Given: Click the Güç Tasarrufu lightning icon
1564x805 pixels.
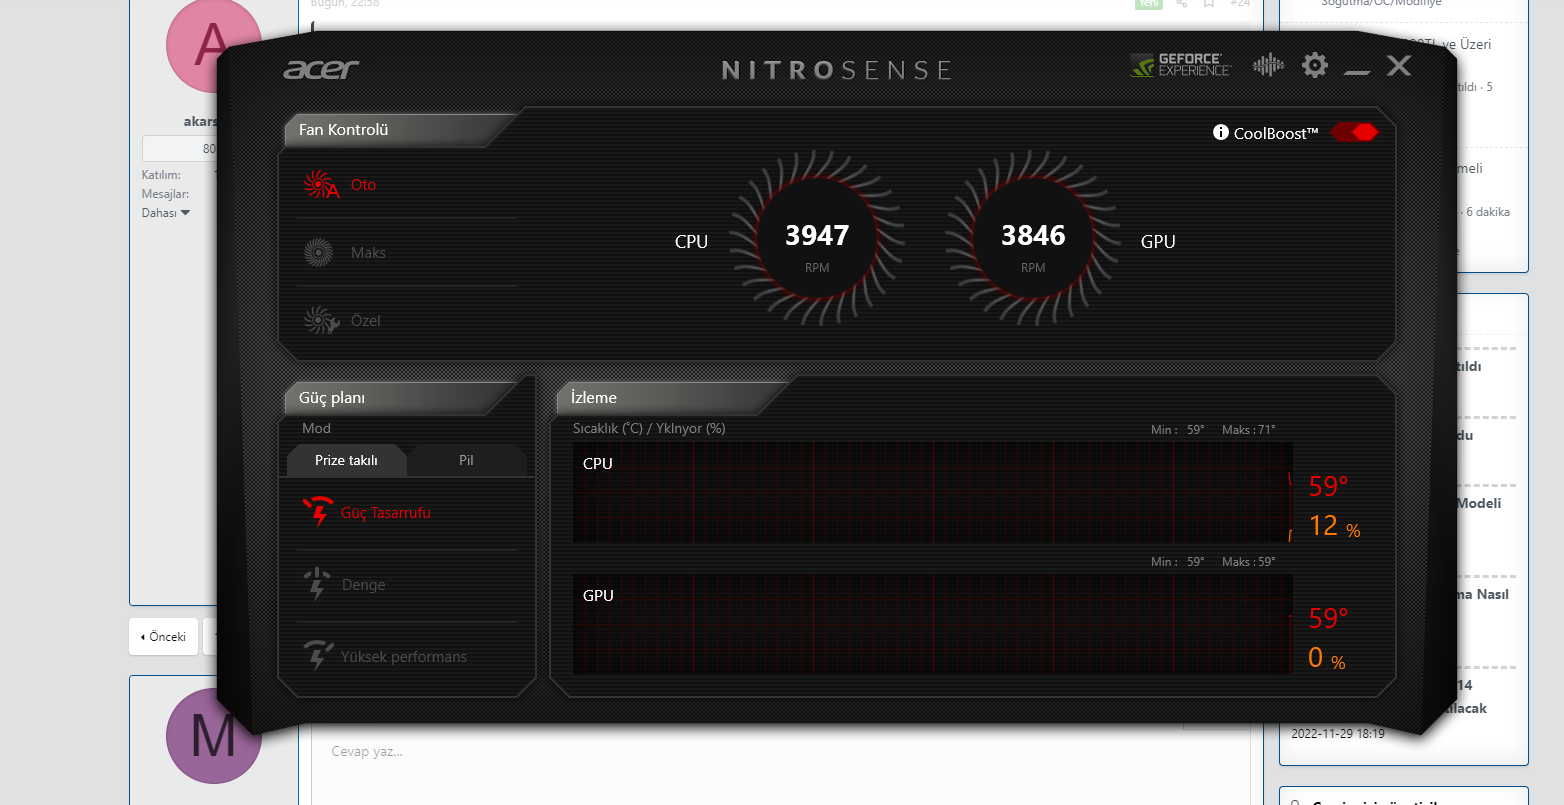Looking at the screenshot, I should click(x=318, y=512).
